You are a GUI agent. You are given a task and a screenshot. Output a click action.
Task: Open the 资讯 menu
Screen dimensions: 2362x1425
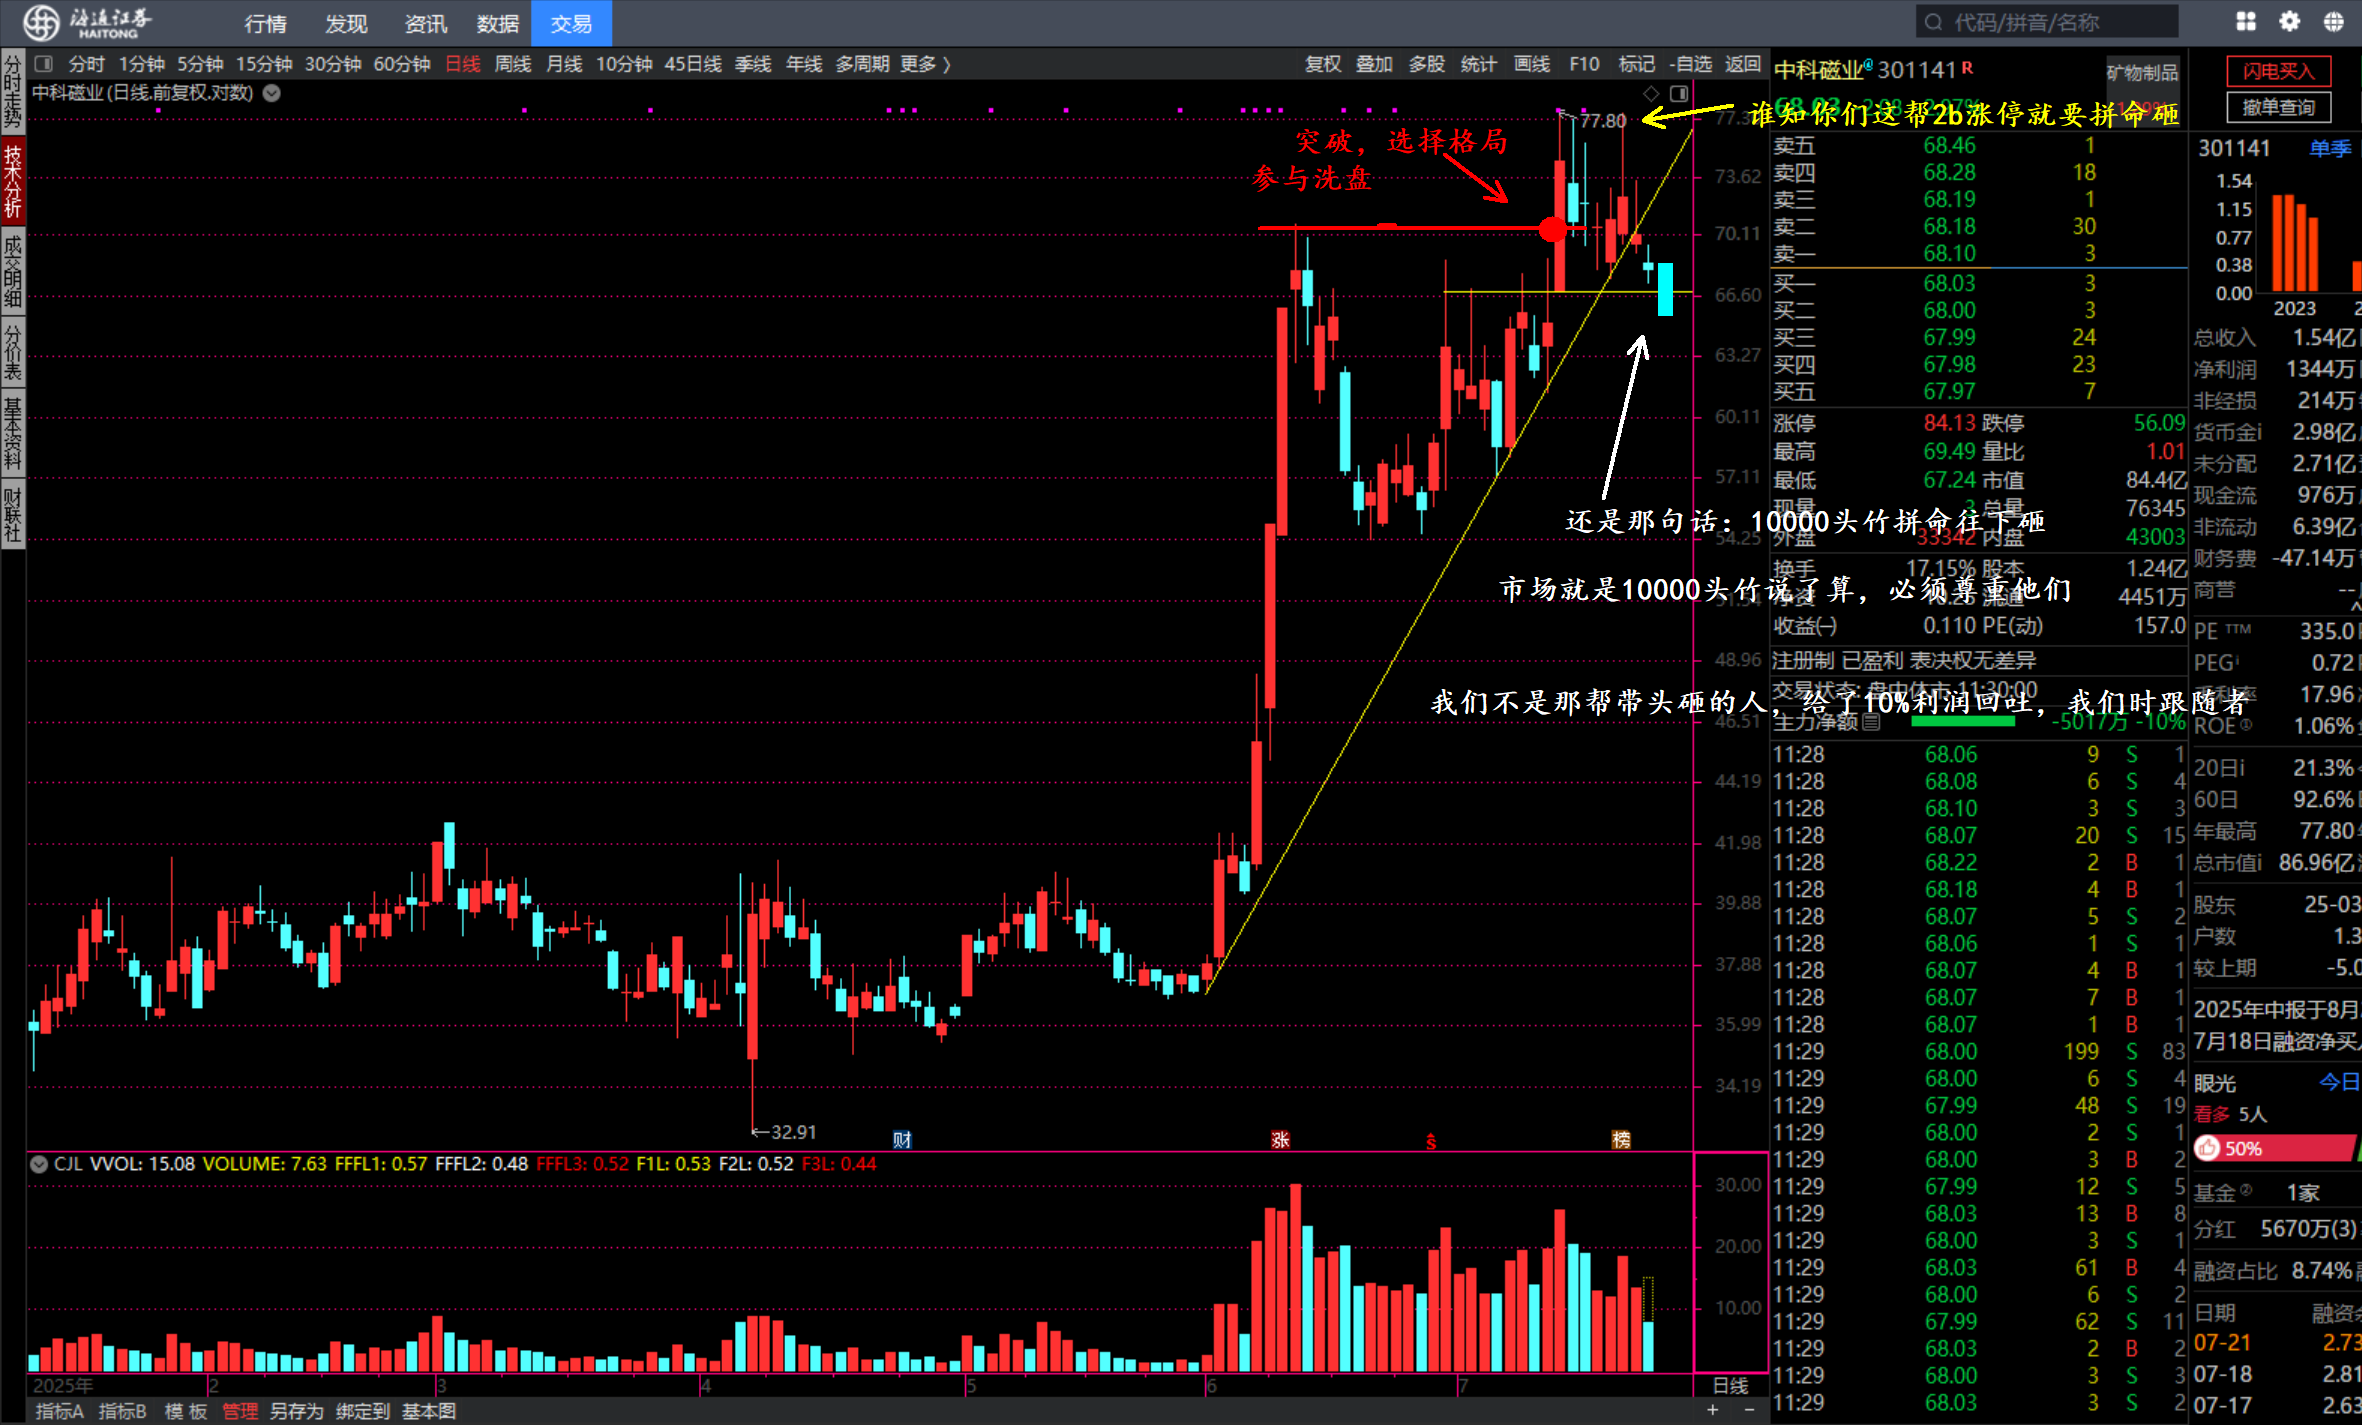[x=426, y=23]
